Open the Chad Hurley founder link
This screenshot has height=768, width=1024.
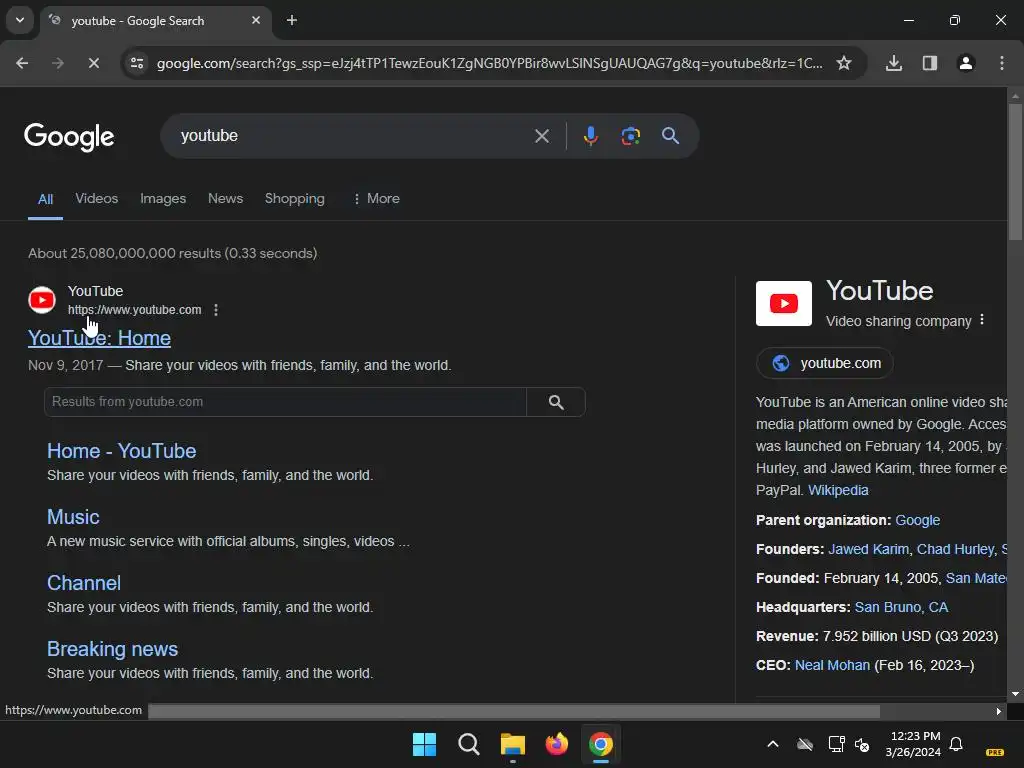click(x=955, y=549)
